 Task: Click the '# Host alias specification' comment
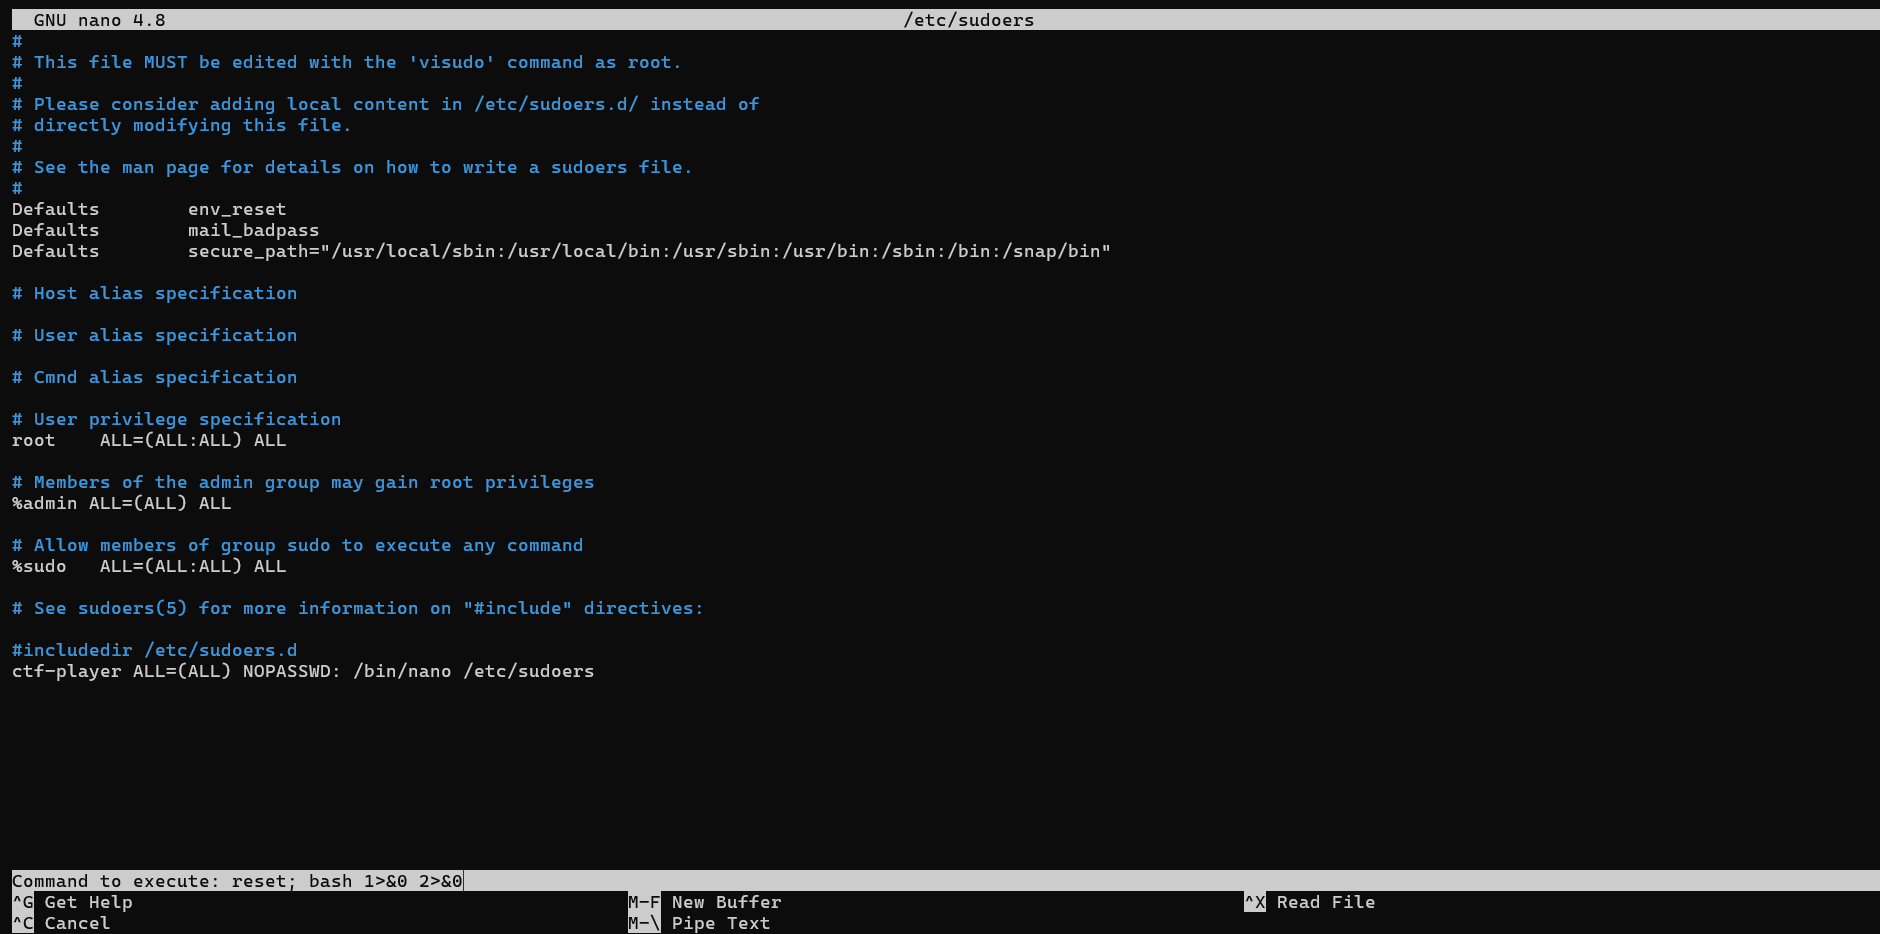tap(154, 293)
